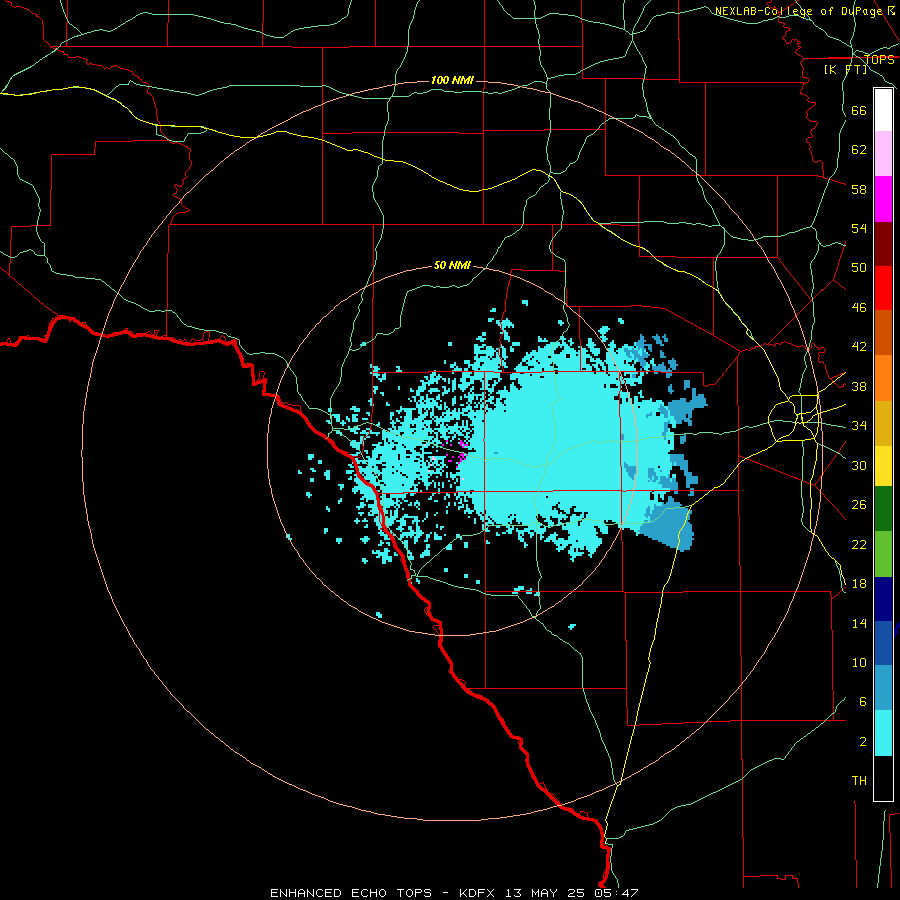Viewport: 900px width, 900px height.
Task: Click the blue 14 kft legend swatch
Action: [883, 643]
